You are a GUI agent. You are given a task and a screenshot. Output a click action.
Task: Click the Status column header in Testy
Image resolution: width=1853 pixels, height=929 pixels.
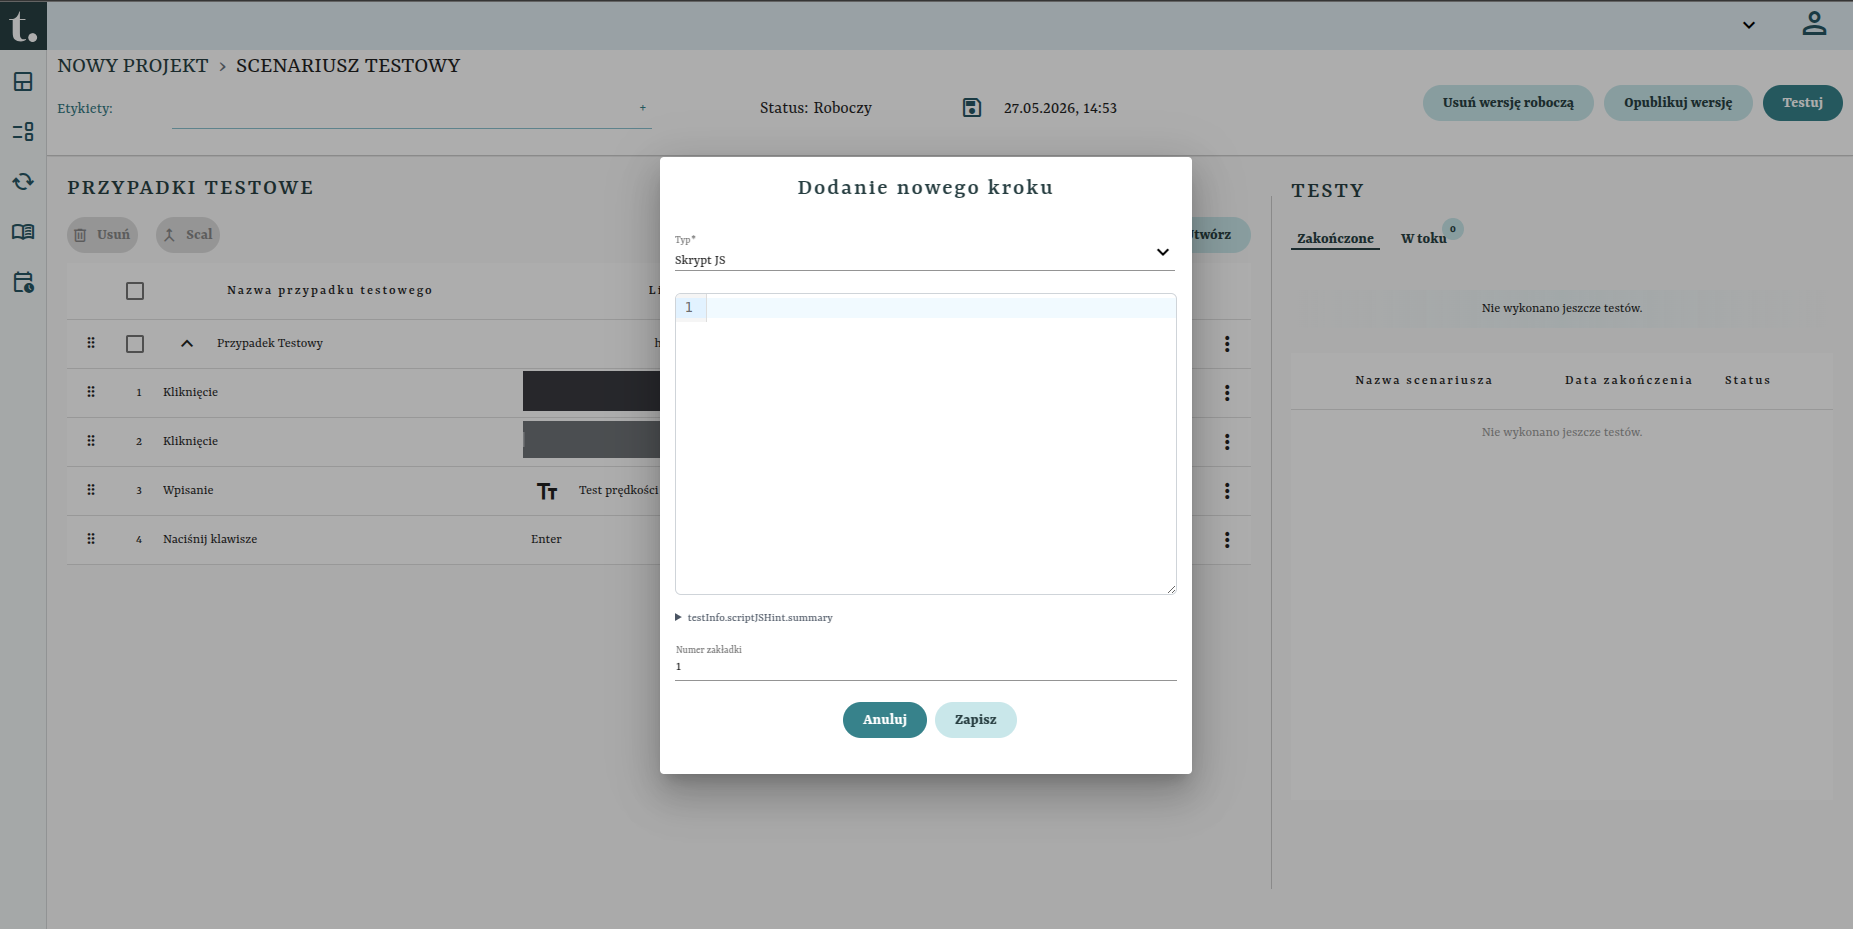(x=1748, y=380)
